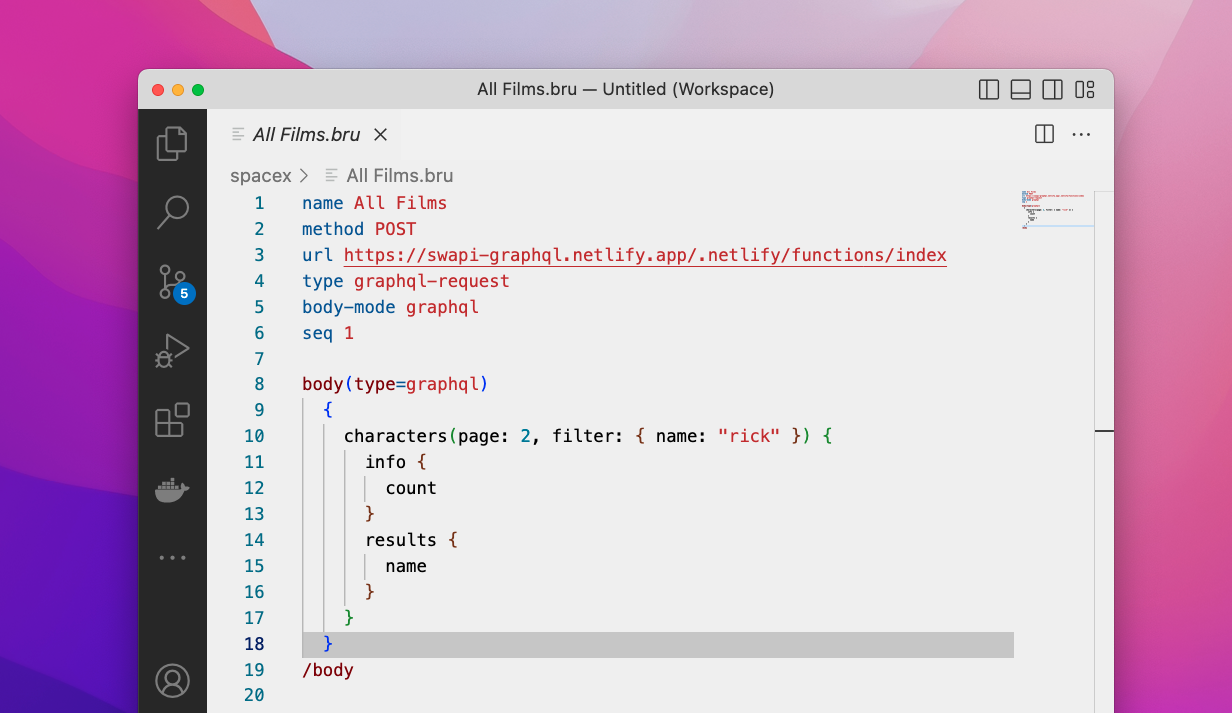This screenshot has height=713, width=1232.
Task: Click the 'body(type=graphql)' line
Action: click(395, 384)
